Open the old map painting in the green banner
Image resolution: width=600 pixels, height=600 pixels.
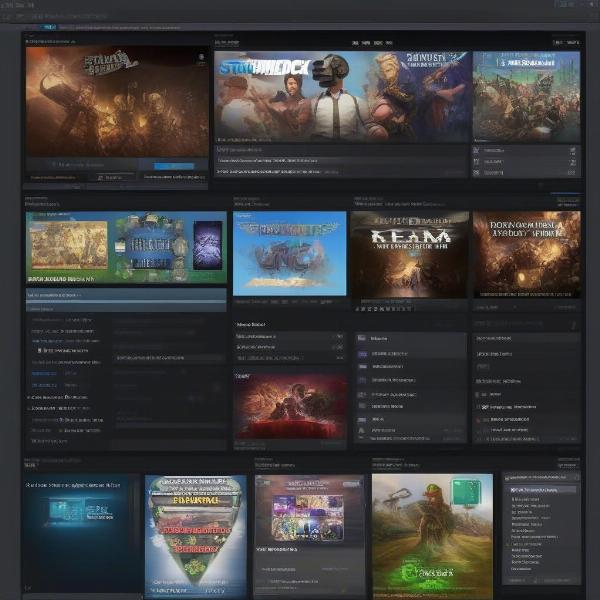click(69, 245)
